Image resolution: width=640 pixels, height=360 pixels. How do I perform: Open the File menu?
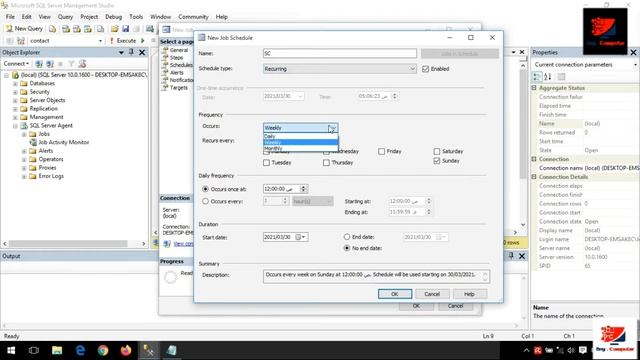point(10,17)
